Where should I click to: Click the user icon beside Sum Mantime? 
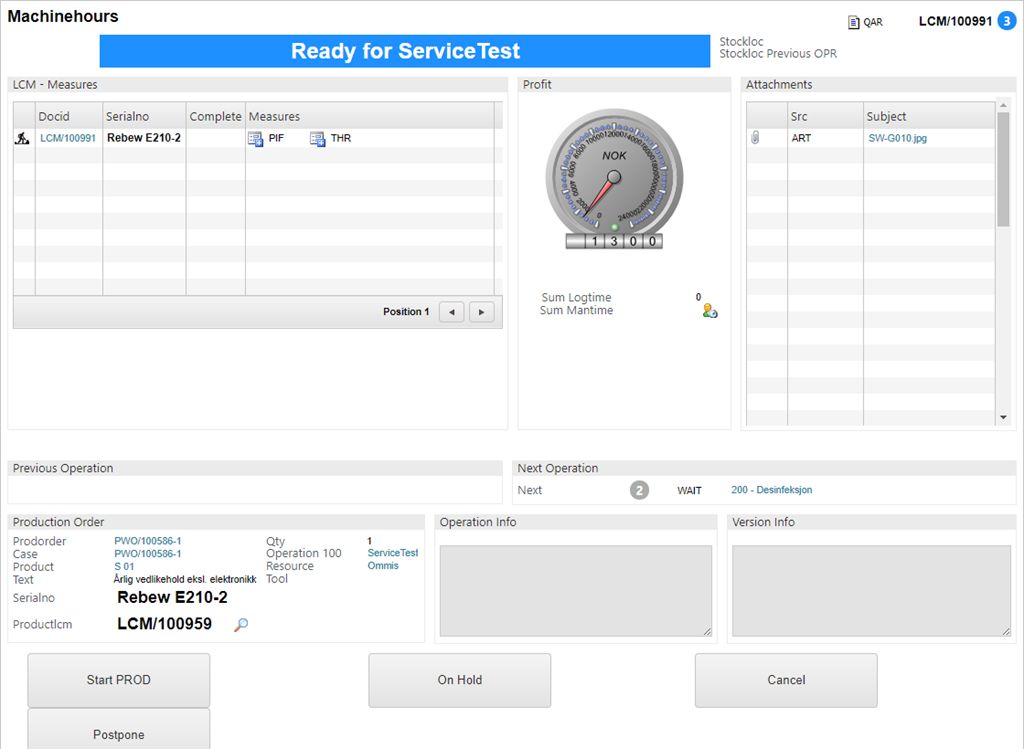pyautogui.click(x=710, y=311)
